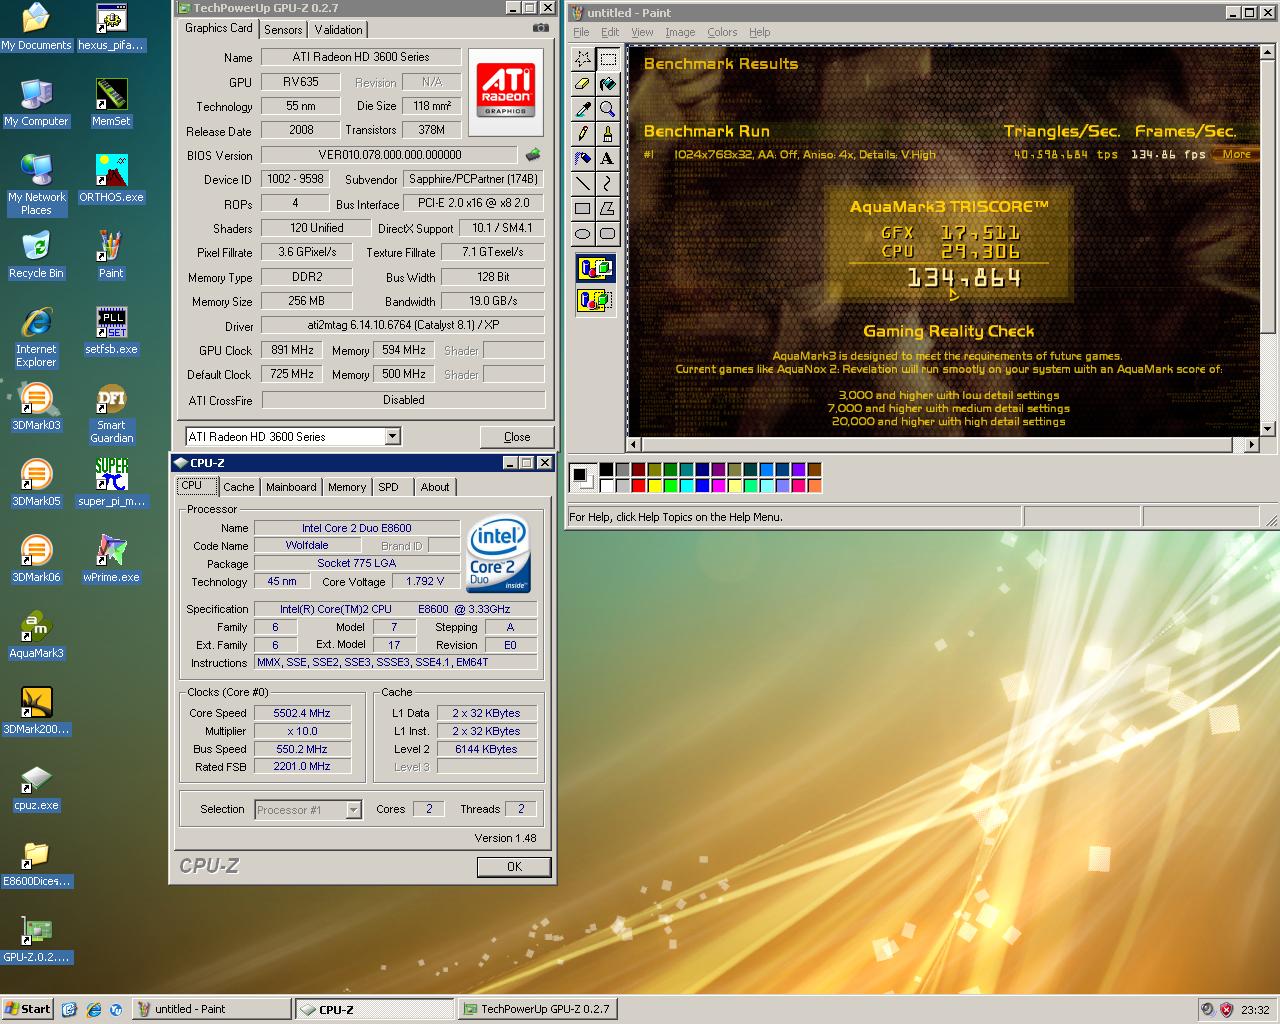
Task: Open the About tab in CPU-Z
Action: (435, 487)
